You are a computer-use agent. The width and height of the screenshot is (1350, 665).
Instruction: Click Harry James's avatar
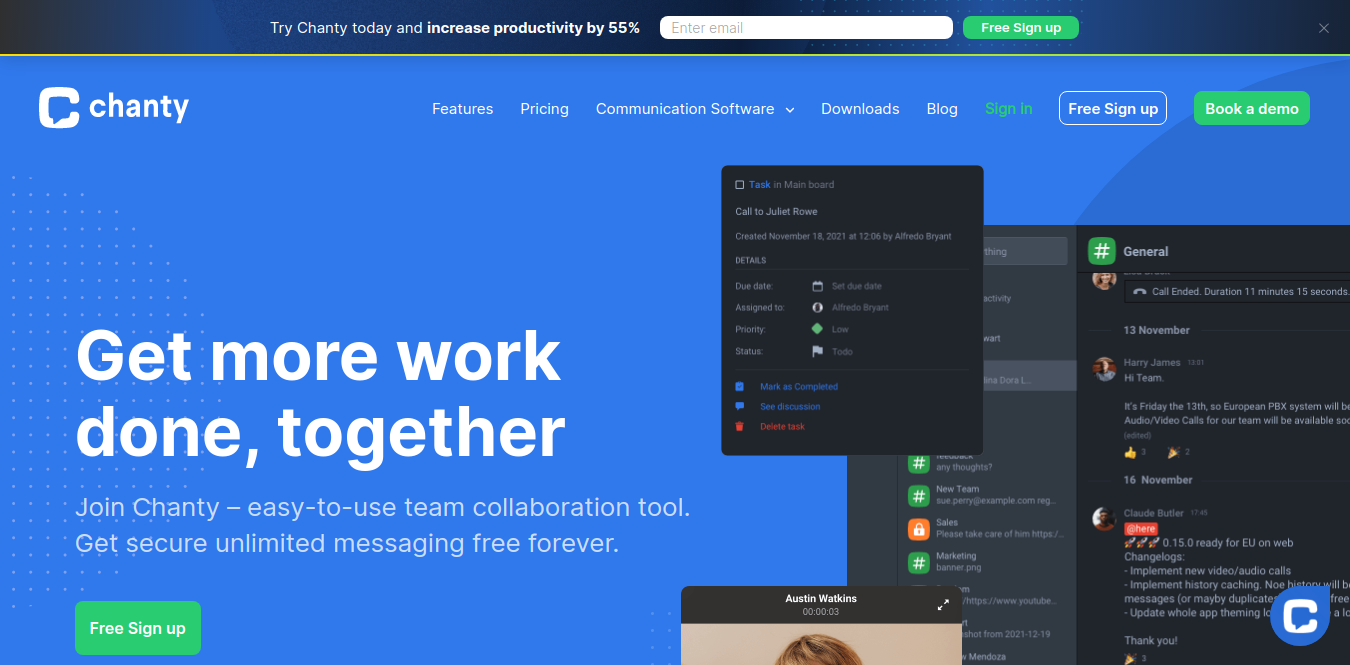click(x=1104, y=369)
